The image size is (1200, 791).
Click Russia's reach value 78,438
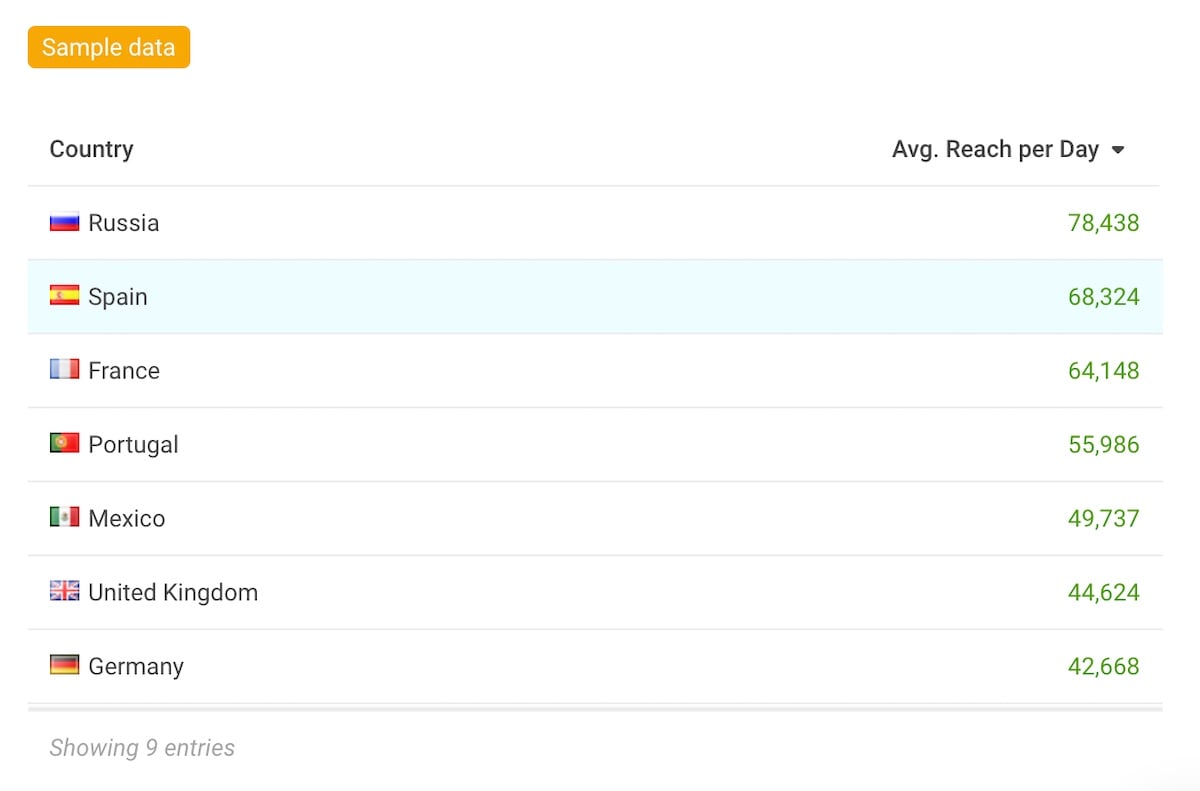pos(1103,223)
